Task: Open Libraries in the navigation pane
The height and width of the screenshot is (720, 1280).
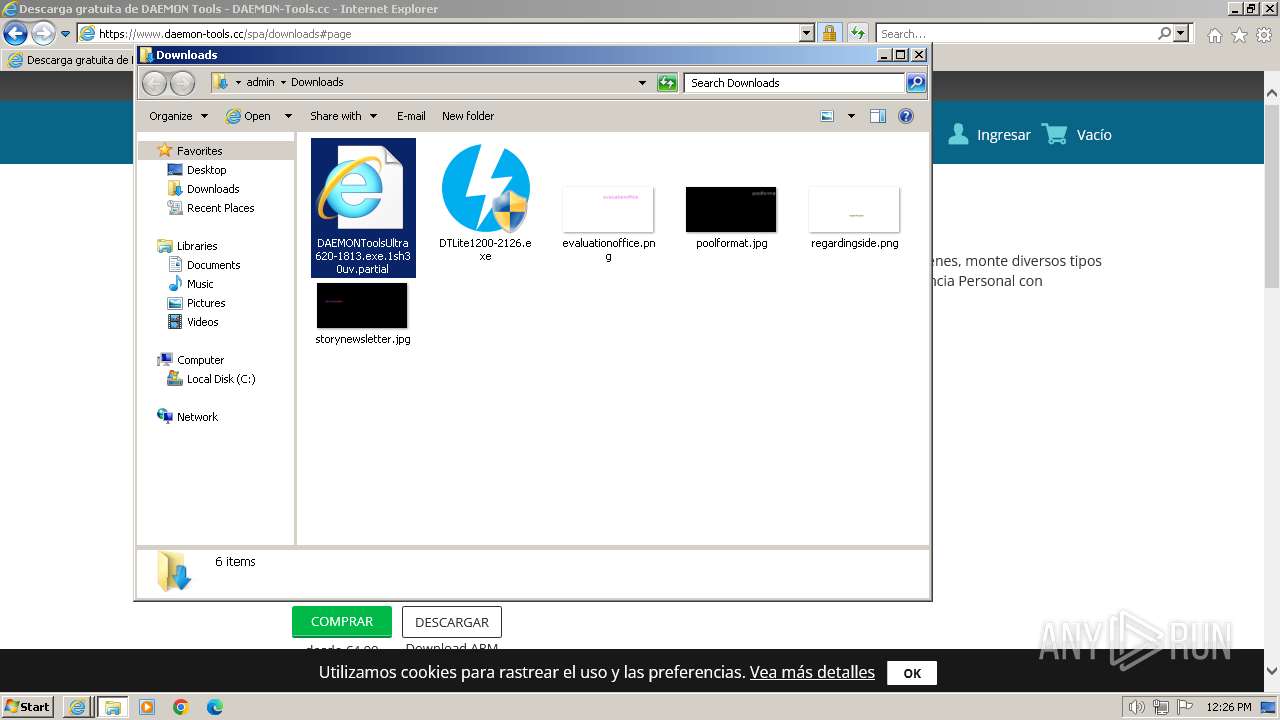Action: (x=197, y=246)
